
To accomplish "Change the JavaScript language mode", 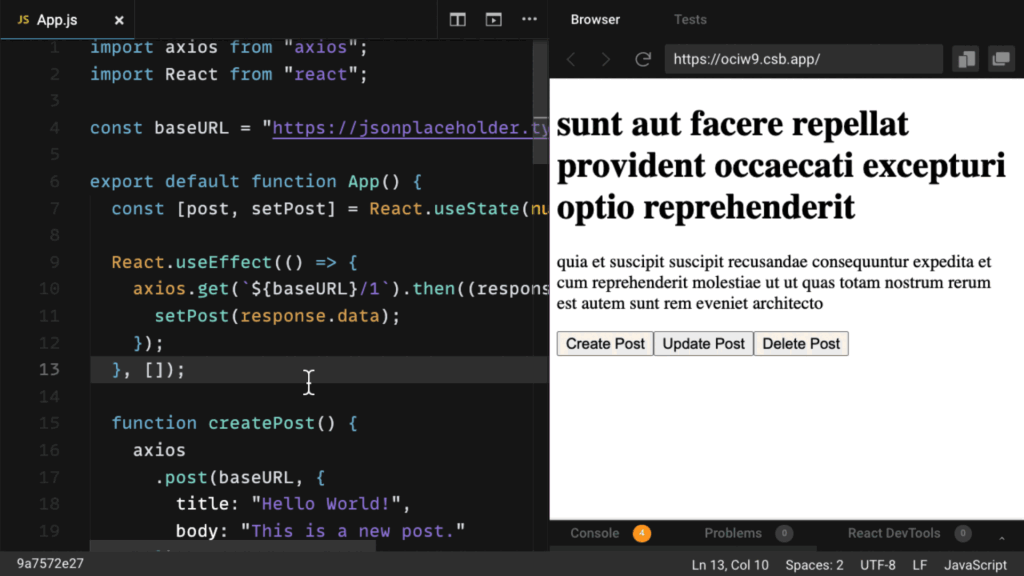I will click(975, 565).
